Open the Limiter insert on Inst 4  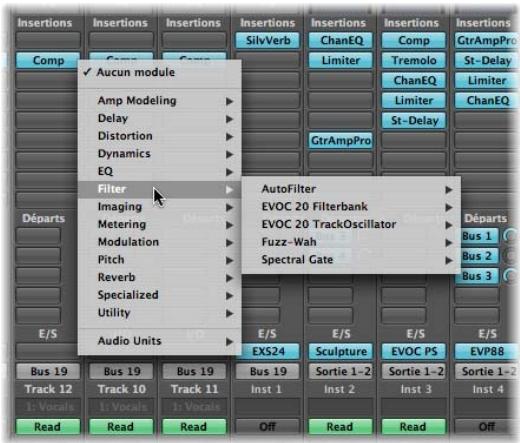pyautogui.click(x=487, y=81)
